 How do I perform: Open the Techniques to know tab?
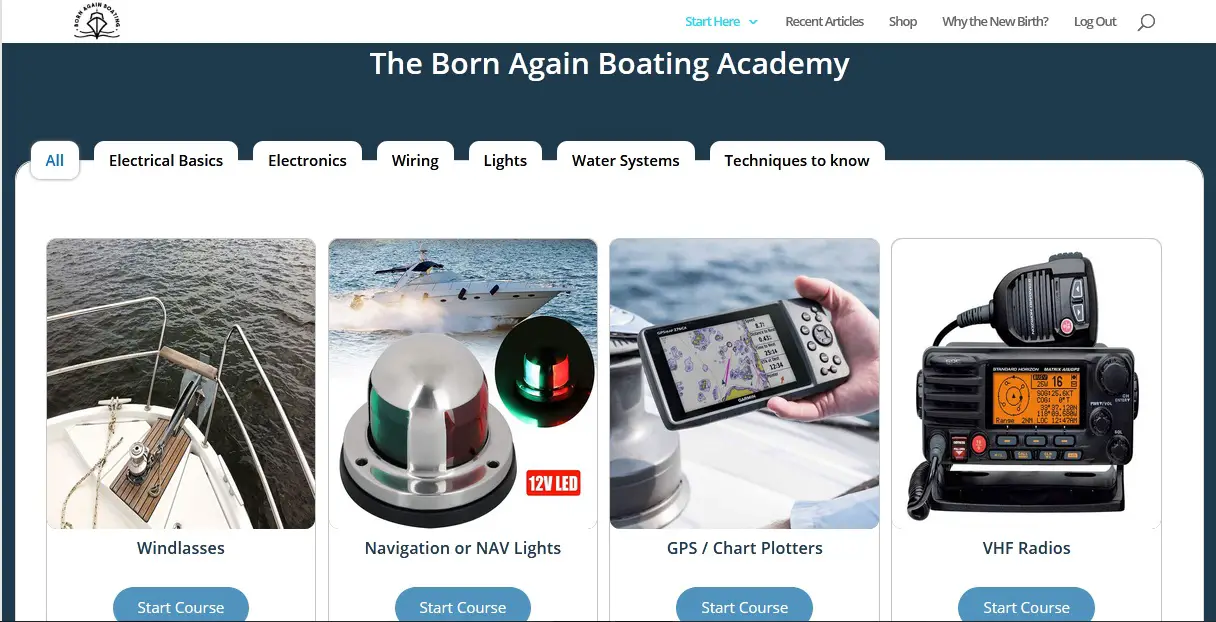coord(797,160)
